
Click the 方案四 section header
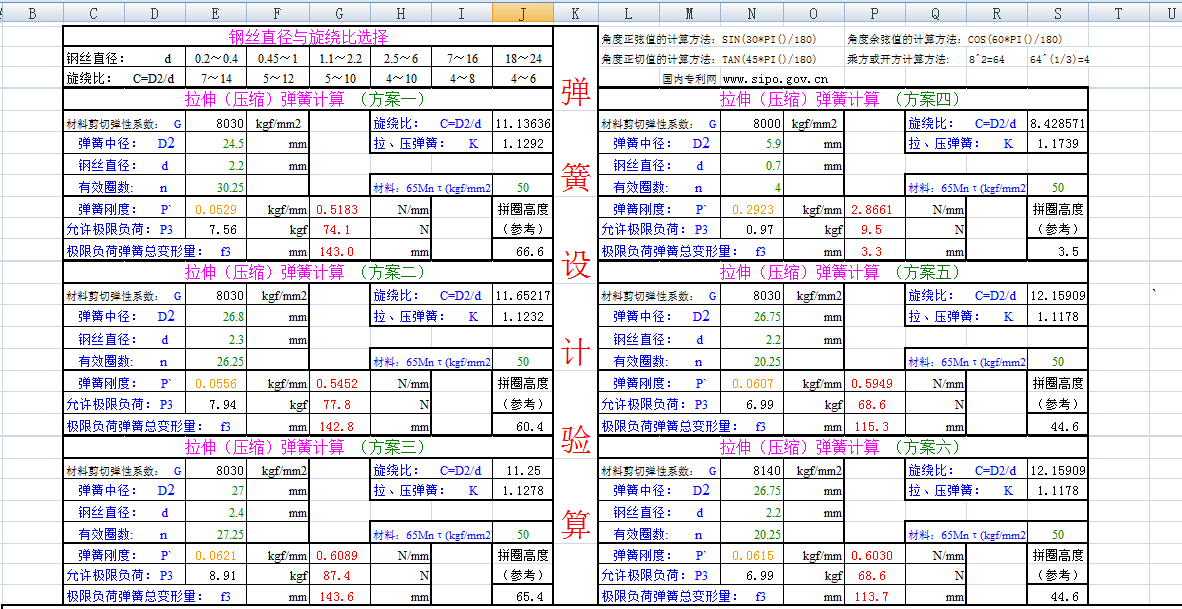844,99
